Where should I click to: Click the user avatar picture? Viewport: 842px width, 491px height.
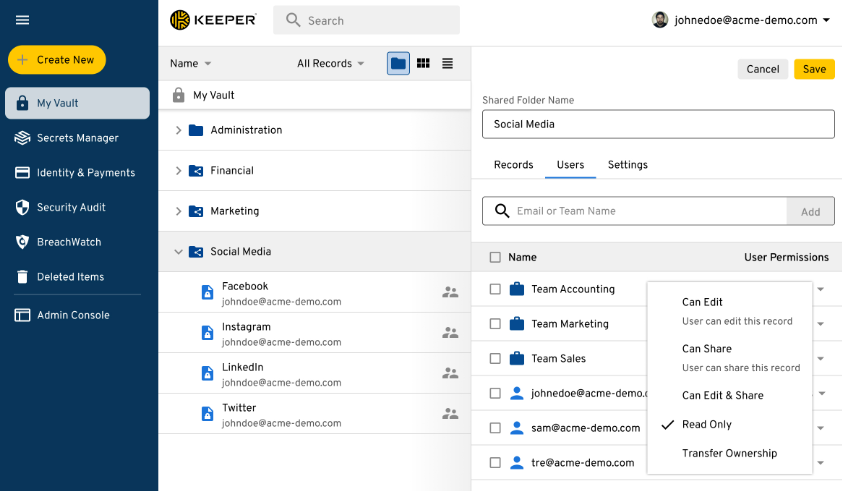click(660, 20)
